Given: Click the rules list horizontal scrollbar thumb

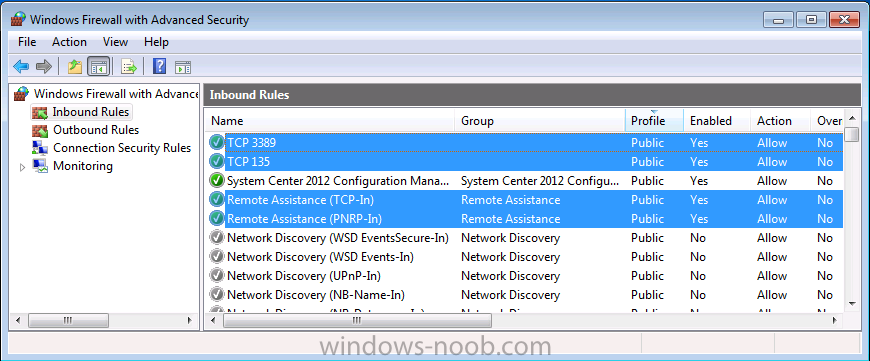Looking at the screenshot, I should [357, 321].
